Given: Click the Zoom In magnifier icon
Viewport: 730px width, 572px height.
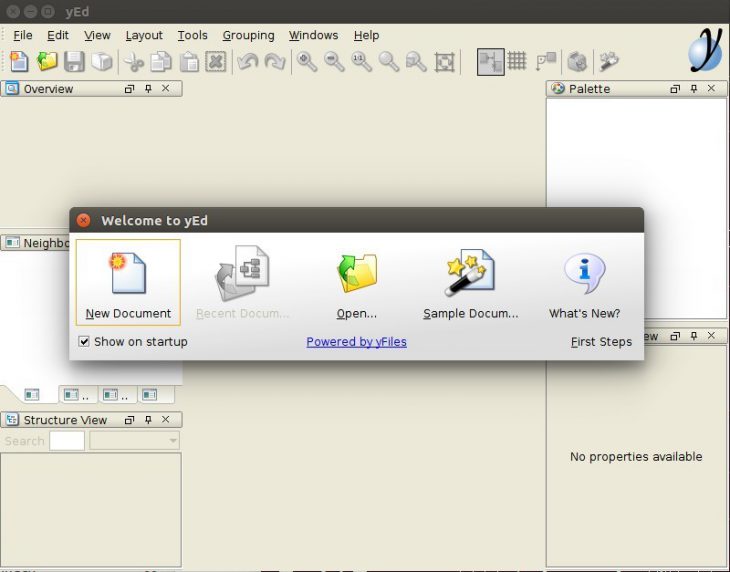Looking at the screenshot, I should coord(307,61).
